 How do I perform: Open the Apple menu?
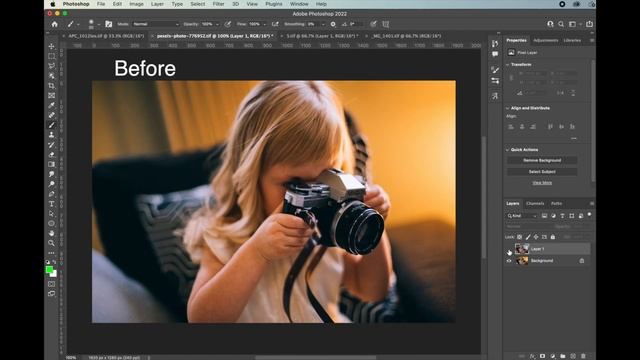pyautogui.click(x=53, y=4)
